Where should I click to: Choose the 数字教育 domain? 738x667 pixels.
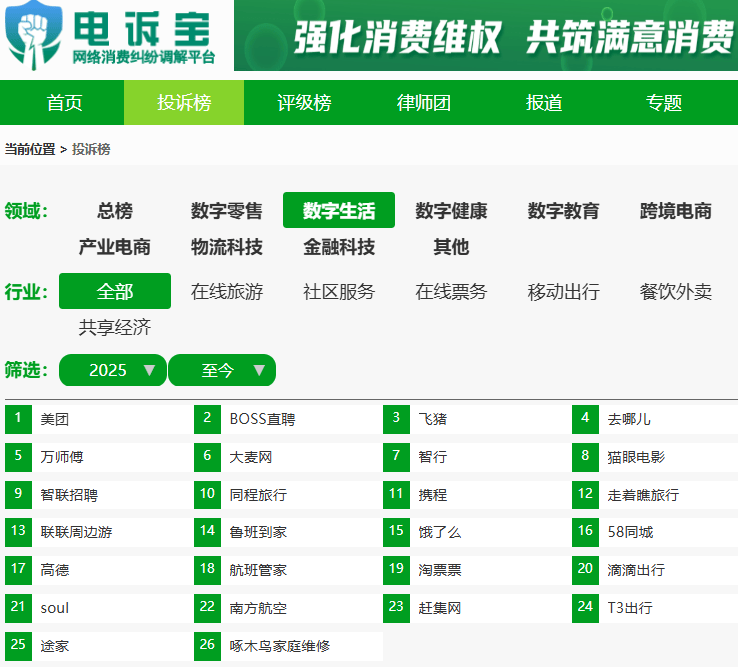coord(563,210)
